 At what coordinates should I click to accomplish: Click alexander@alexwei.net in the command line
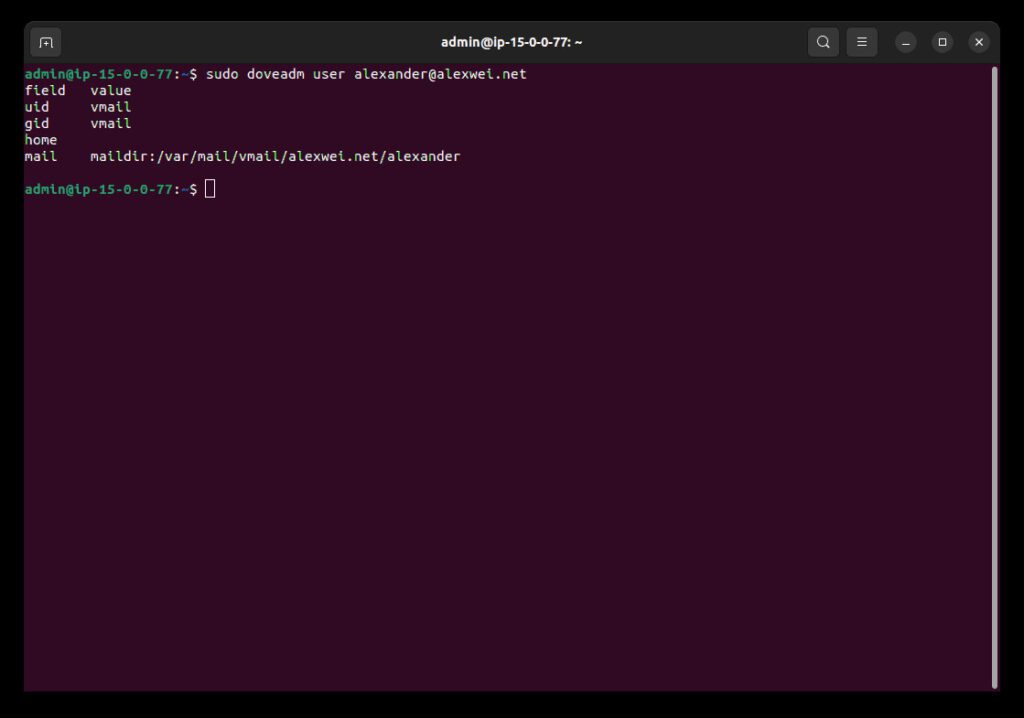click(x=440, y=74)
